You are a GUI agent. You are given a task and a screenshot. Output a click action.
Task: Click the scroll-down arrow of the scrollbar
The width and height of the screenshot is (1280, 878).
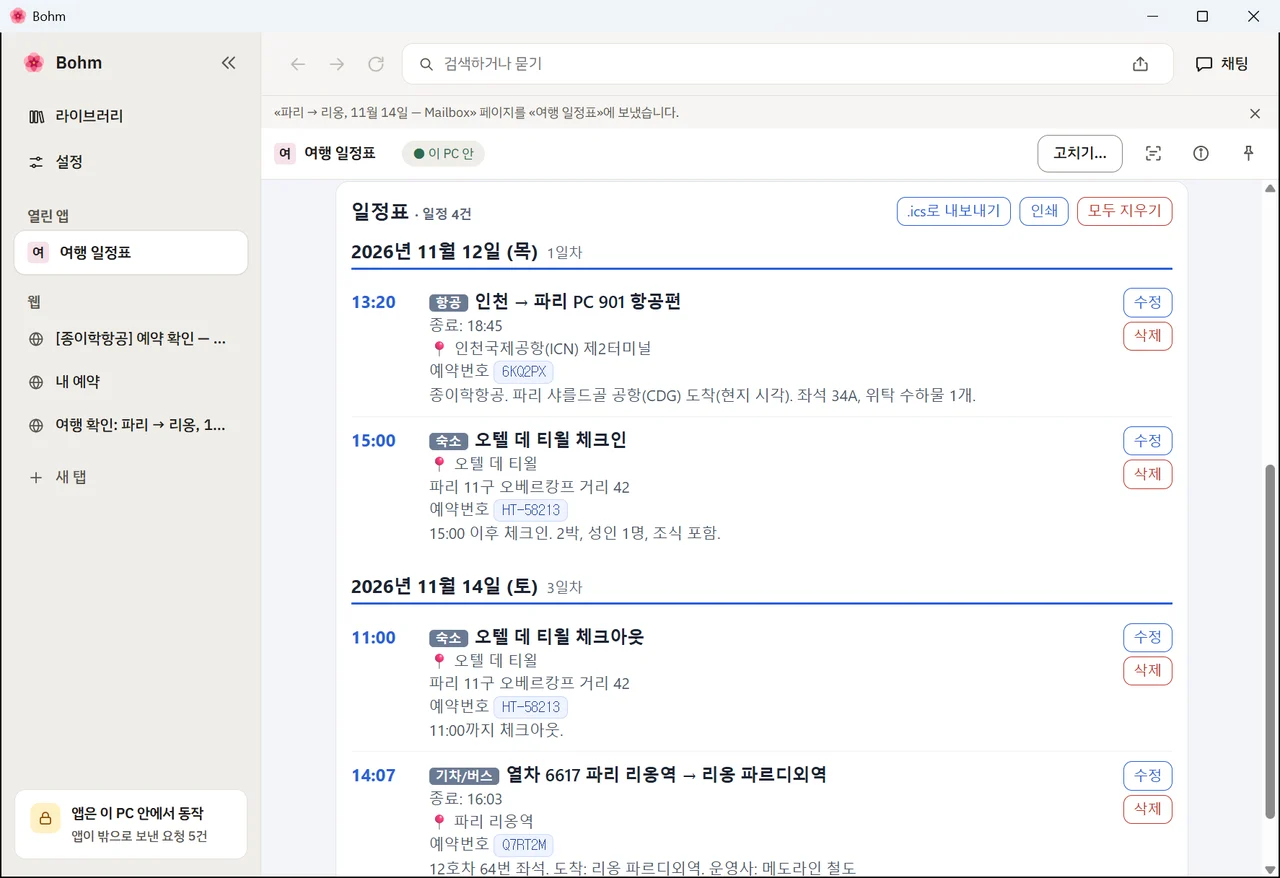coord(1271,869)
